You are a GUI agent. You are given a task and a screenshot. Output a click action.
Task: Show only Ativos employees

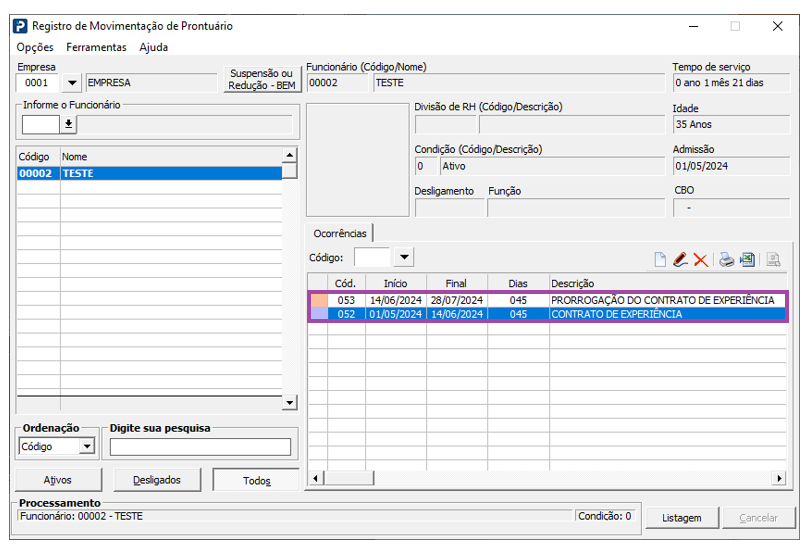[x=58, y=480]
